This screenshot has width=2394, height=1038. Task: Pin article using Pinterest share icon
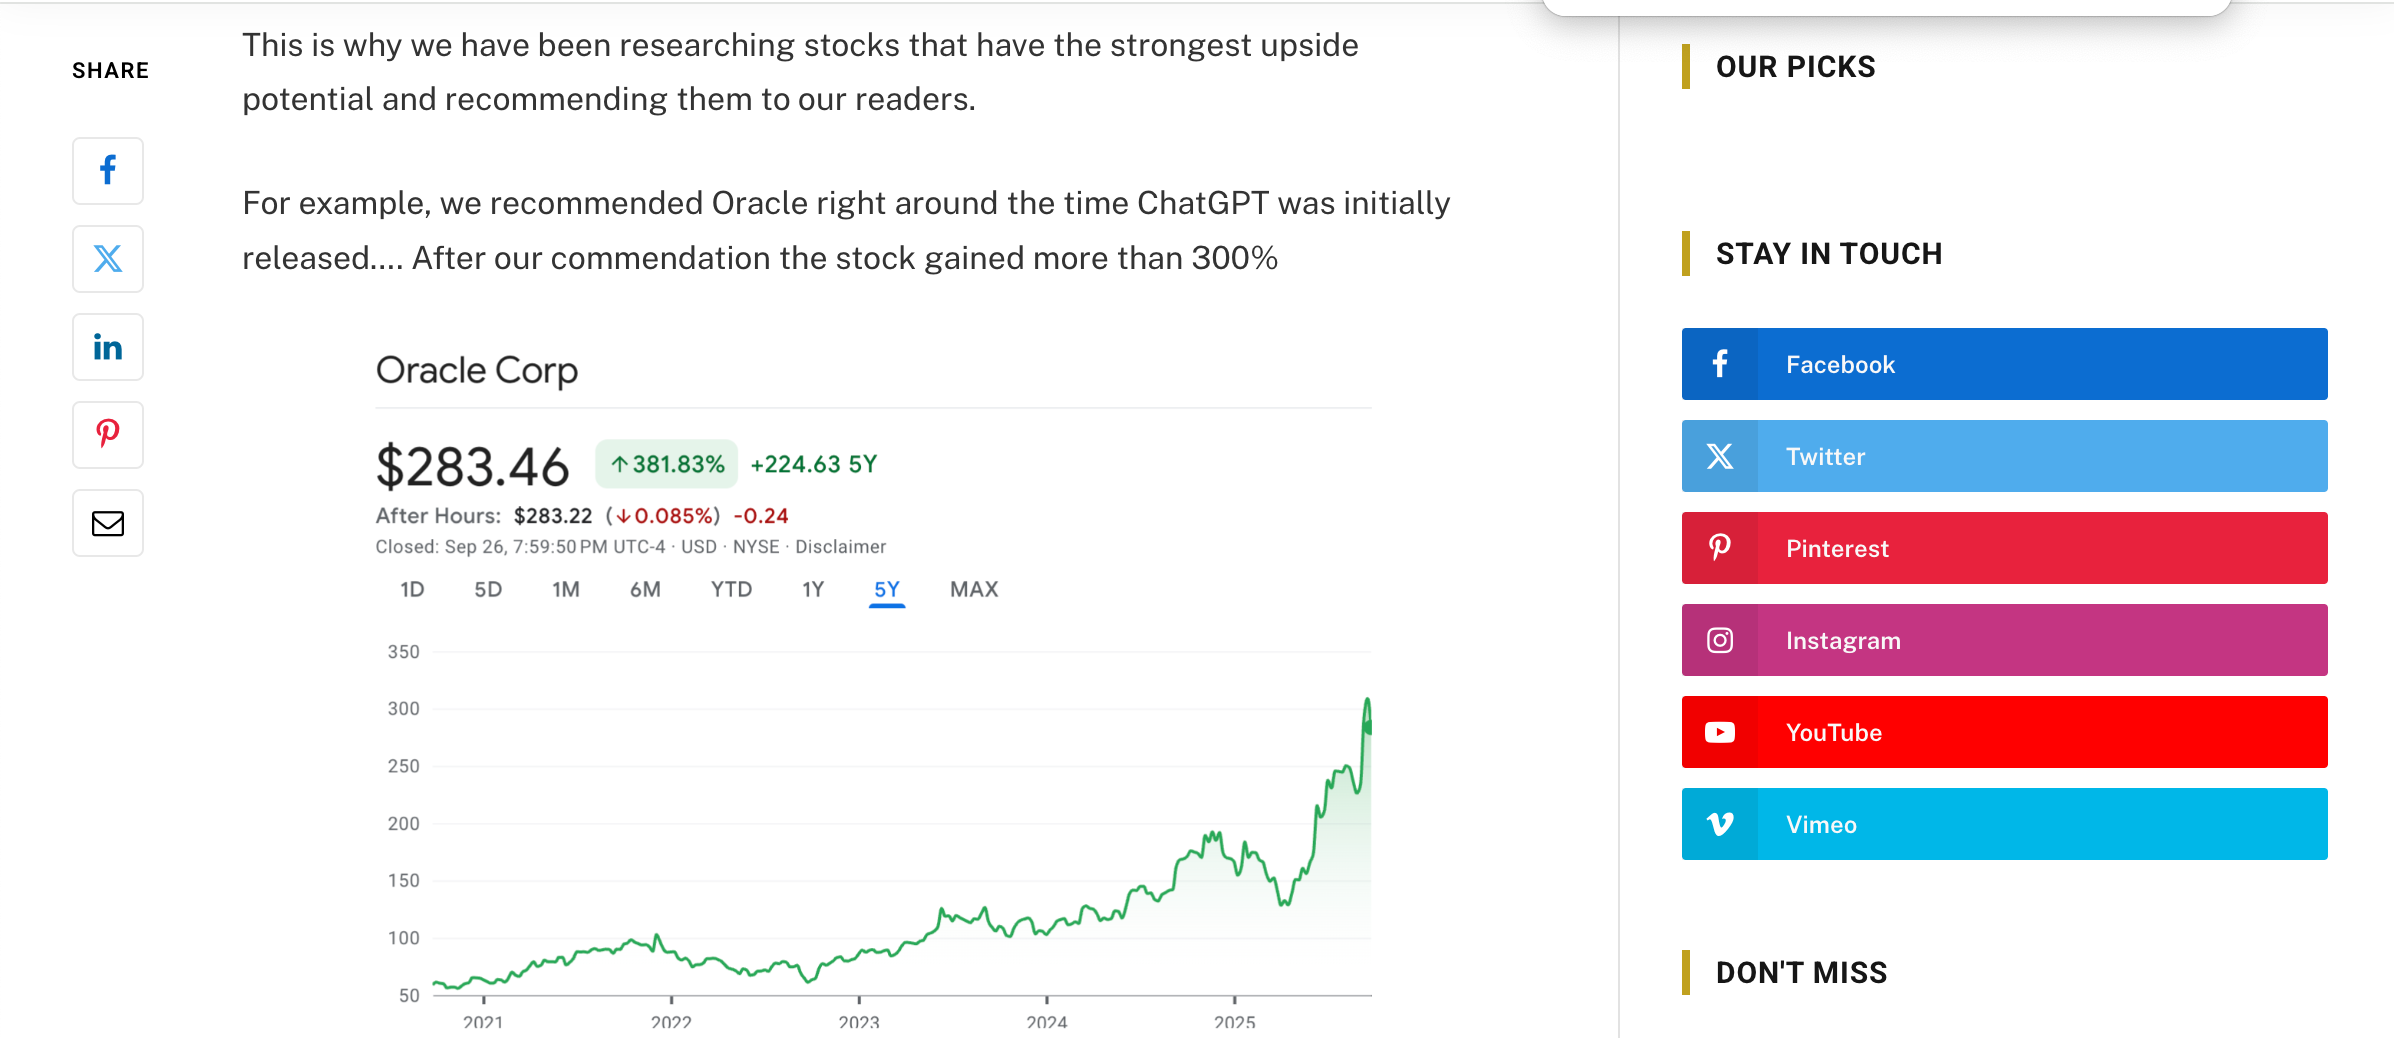coord(108,435)
